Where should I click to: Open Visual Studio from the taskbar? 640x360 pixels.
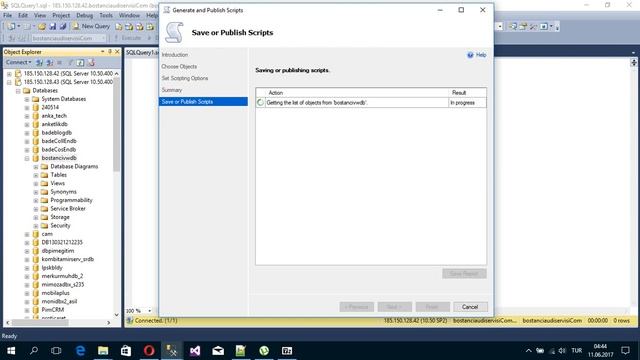tap(195, 351)
